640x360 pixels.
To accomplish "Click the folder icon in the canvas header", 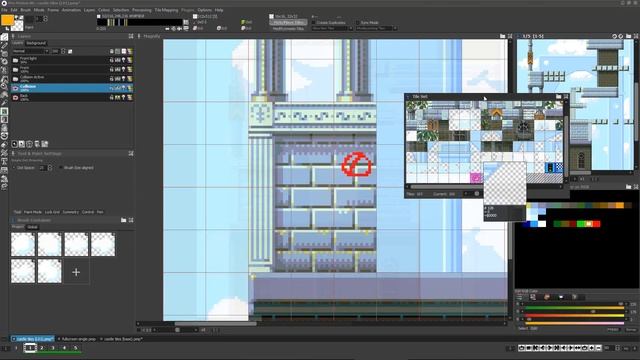I will coord(502,36).
